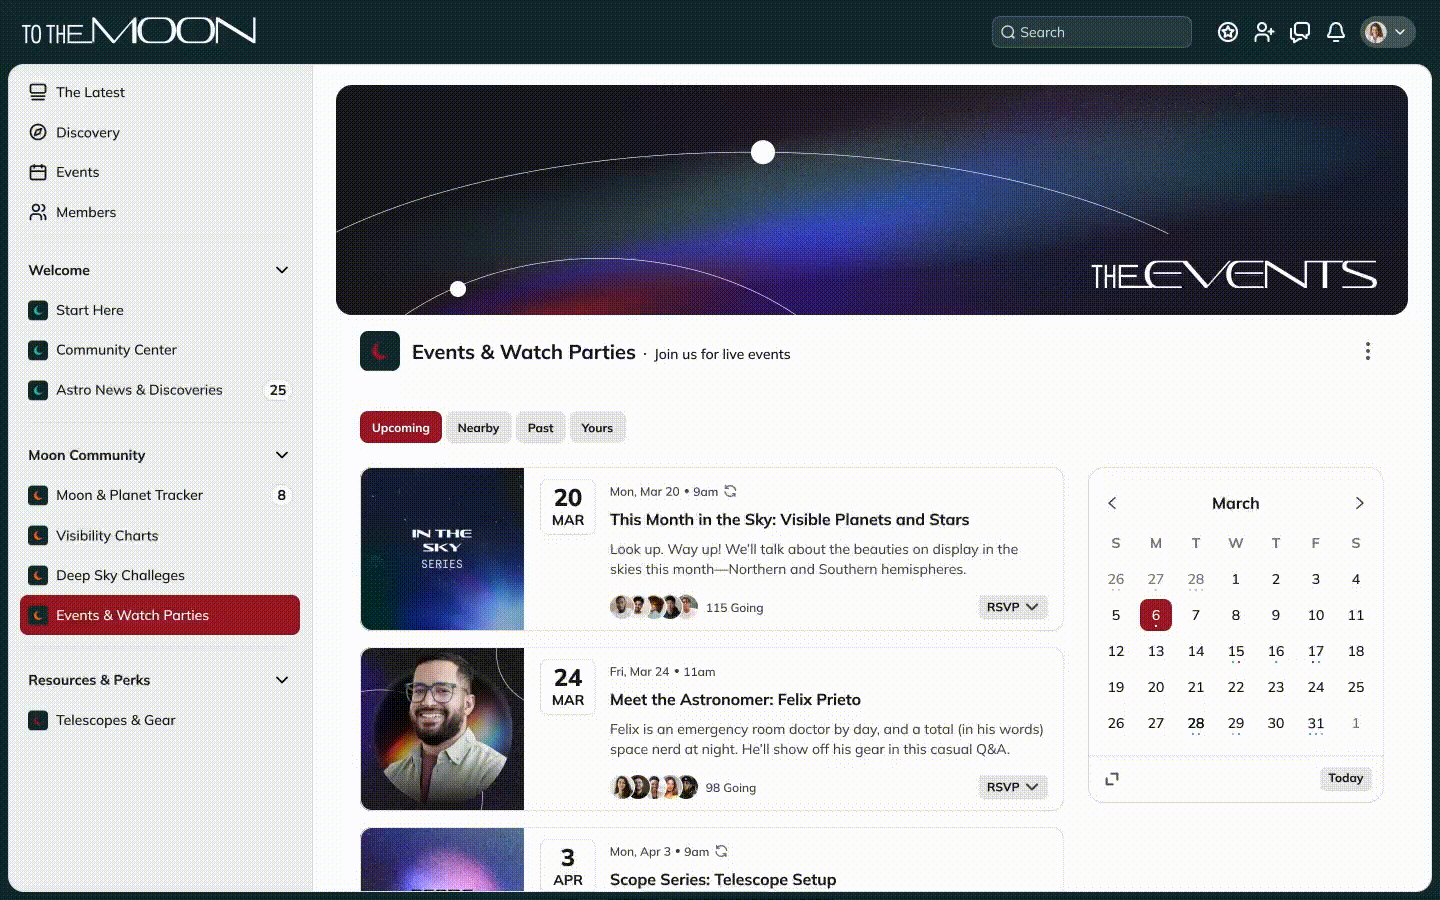Select March 15 in the calendar
This screenshot has height=900, width=1440.
pyautogui.click(x=1236, y=651)
